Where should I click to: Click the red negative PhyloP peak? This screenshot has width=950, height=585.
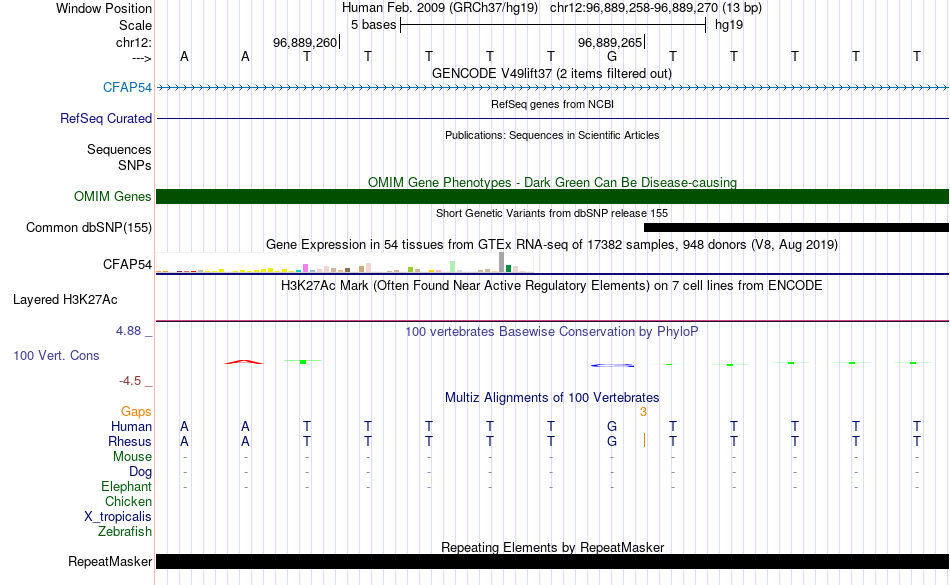click(x=244, y=362)
